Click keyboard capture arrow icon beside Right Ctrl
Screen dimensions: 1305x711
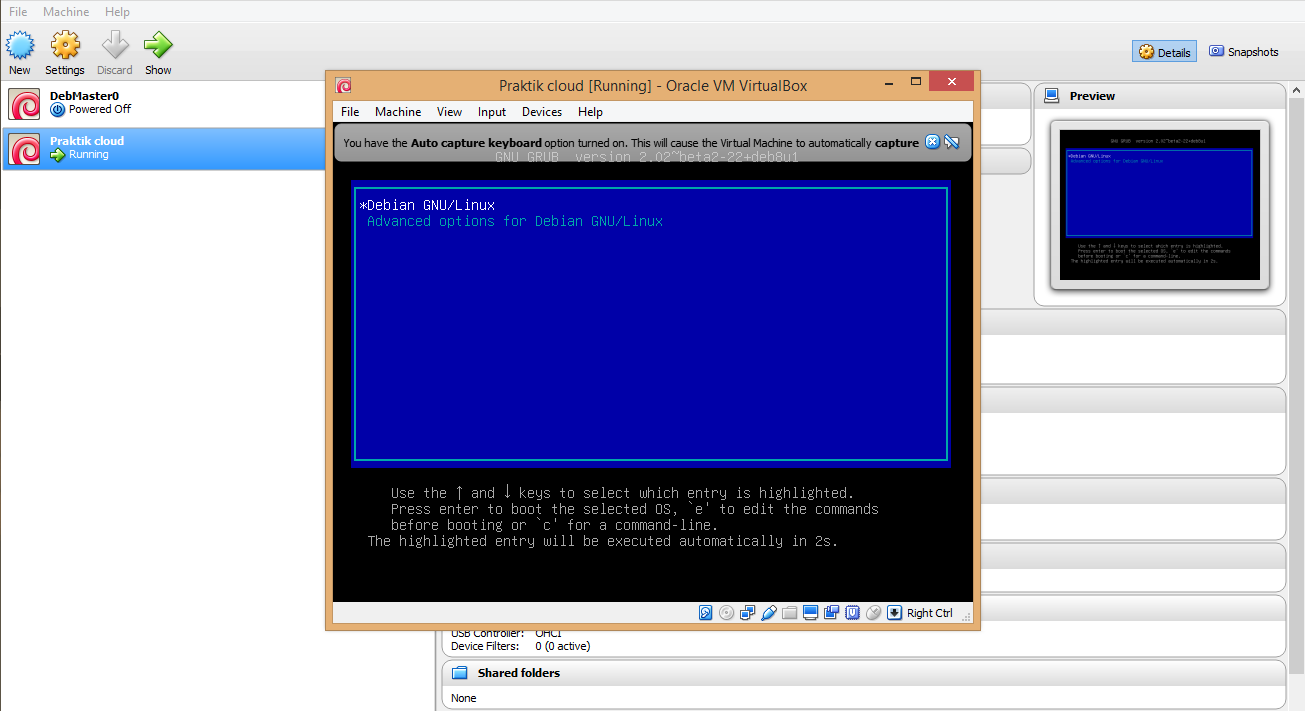pos(894,613)
